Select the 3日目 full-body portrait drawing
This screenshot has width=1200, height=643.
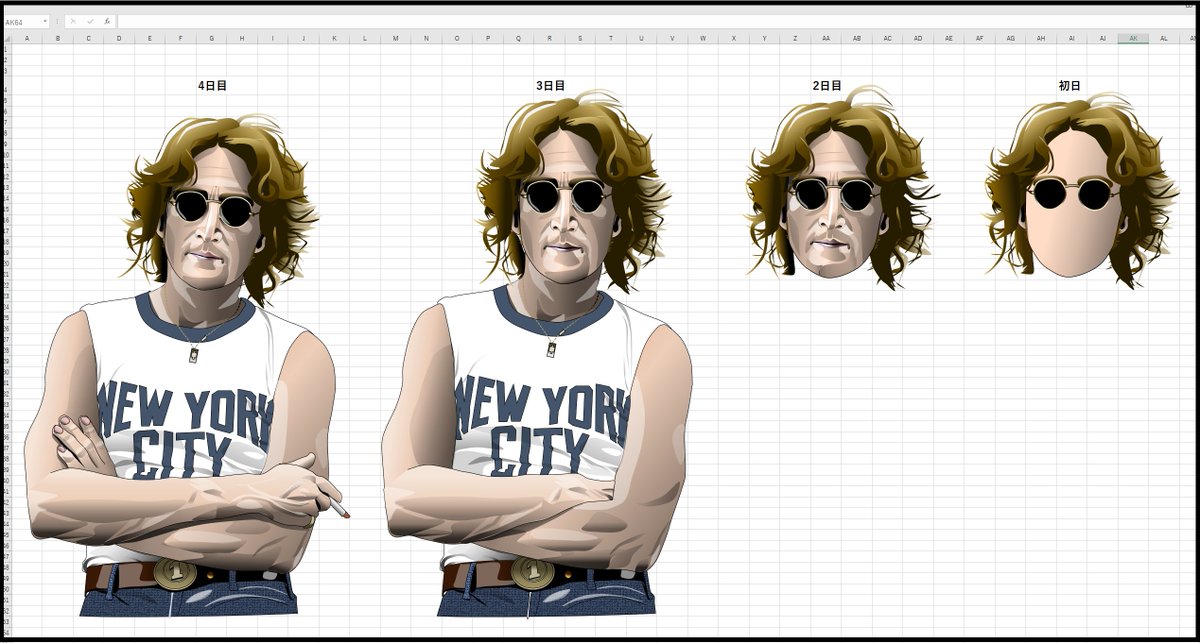pyautogui.click(x=537, y=355)
